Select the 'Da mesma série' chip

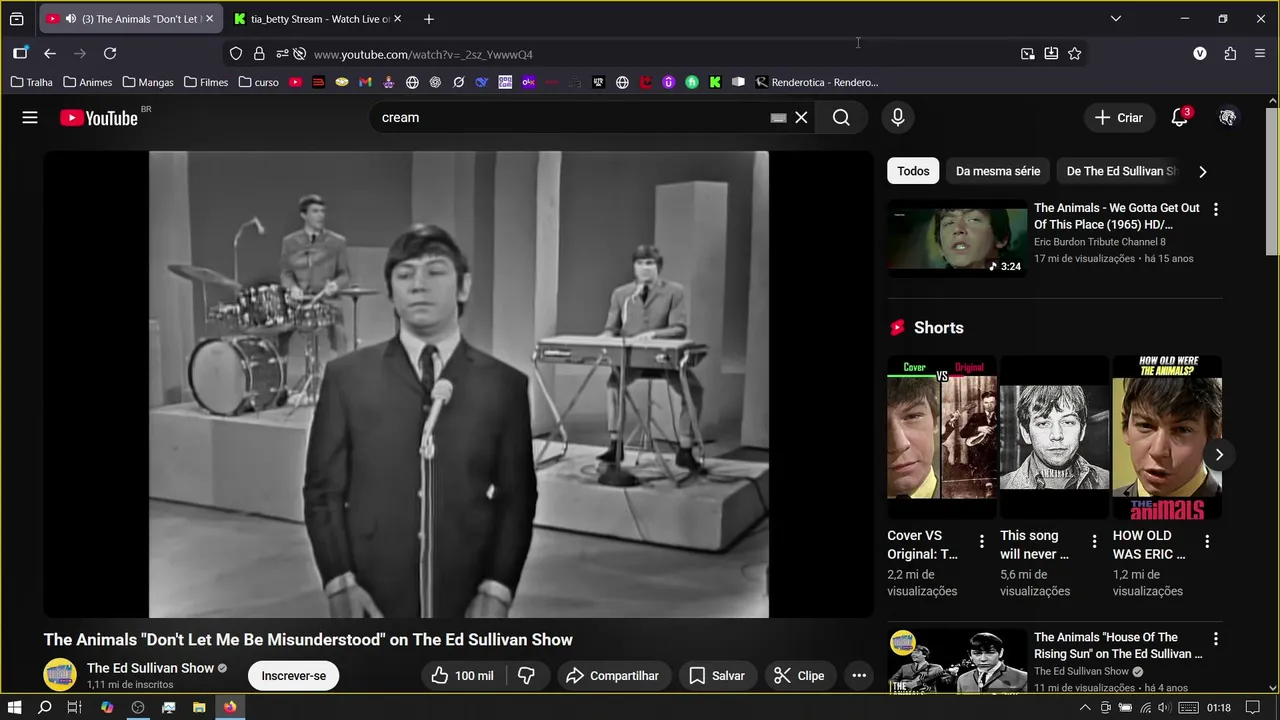pos(998,171)
